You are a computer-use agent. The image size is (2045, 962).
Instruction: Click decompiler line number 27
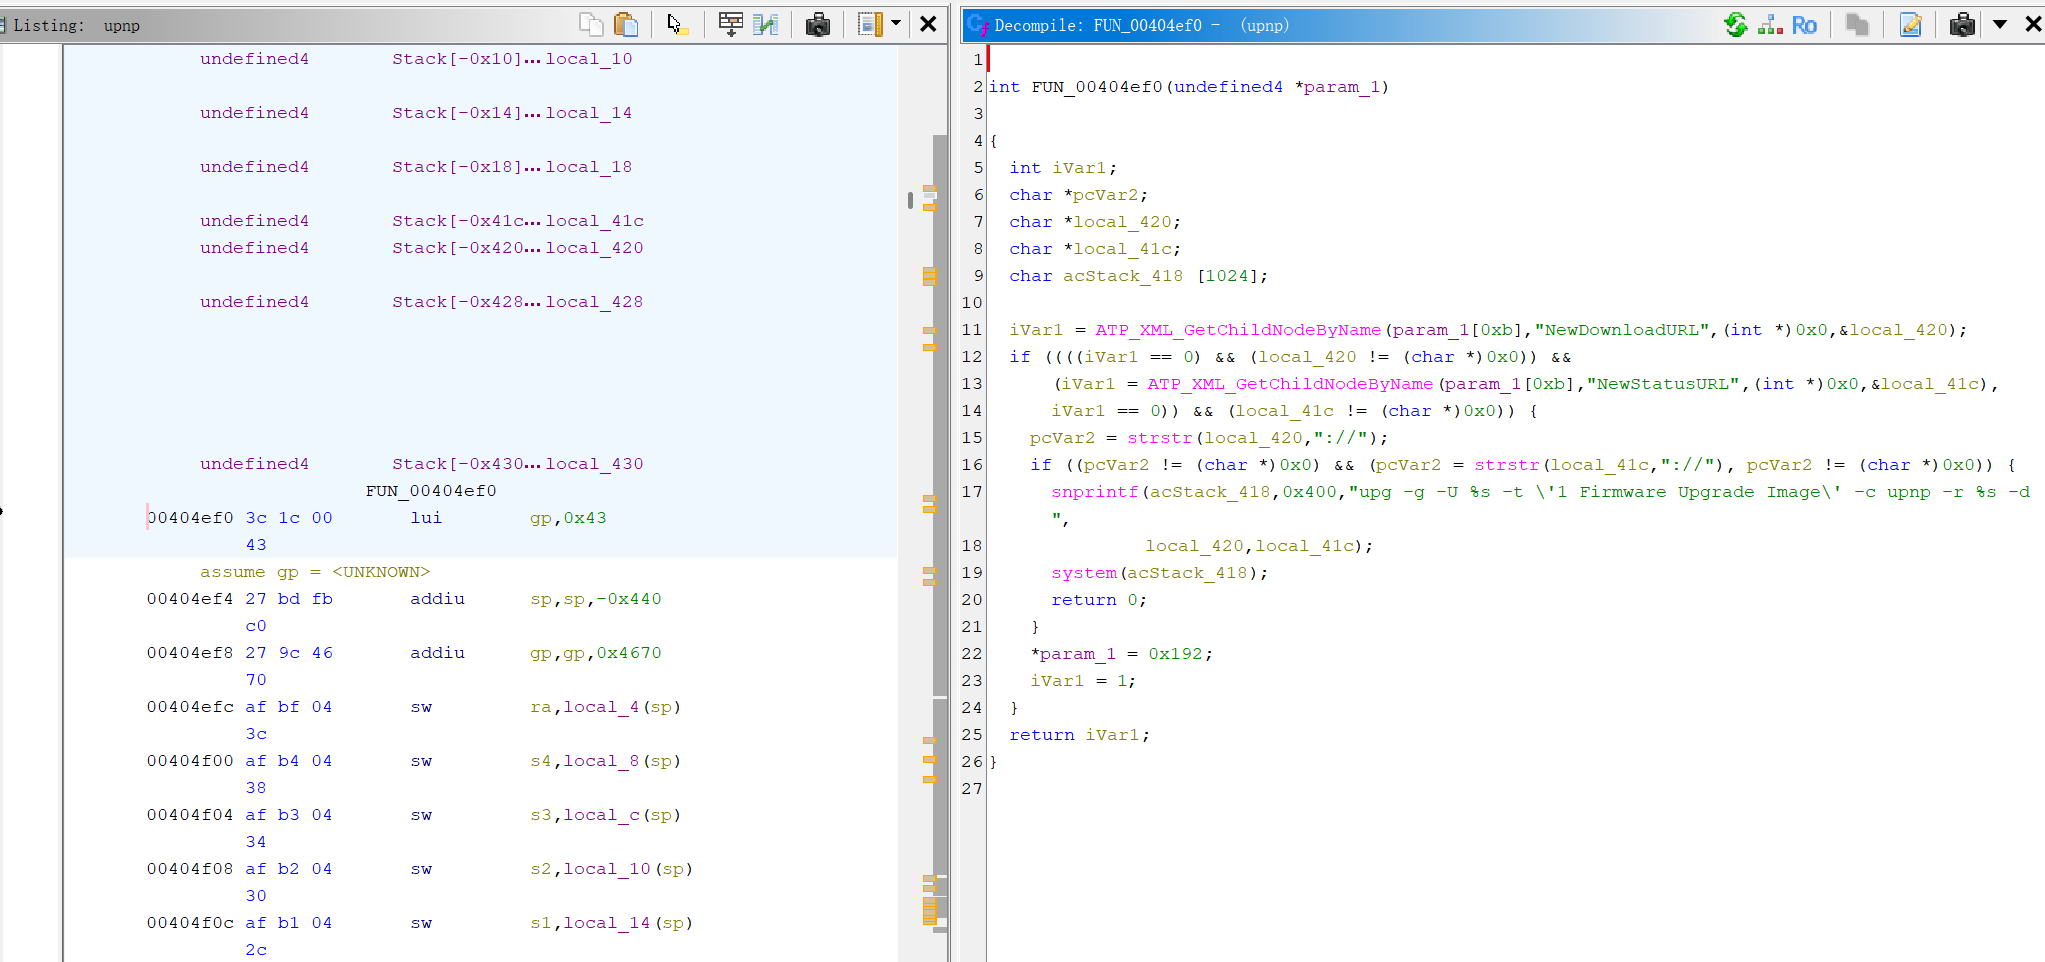pos(972,788)
